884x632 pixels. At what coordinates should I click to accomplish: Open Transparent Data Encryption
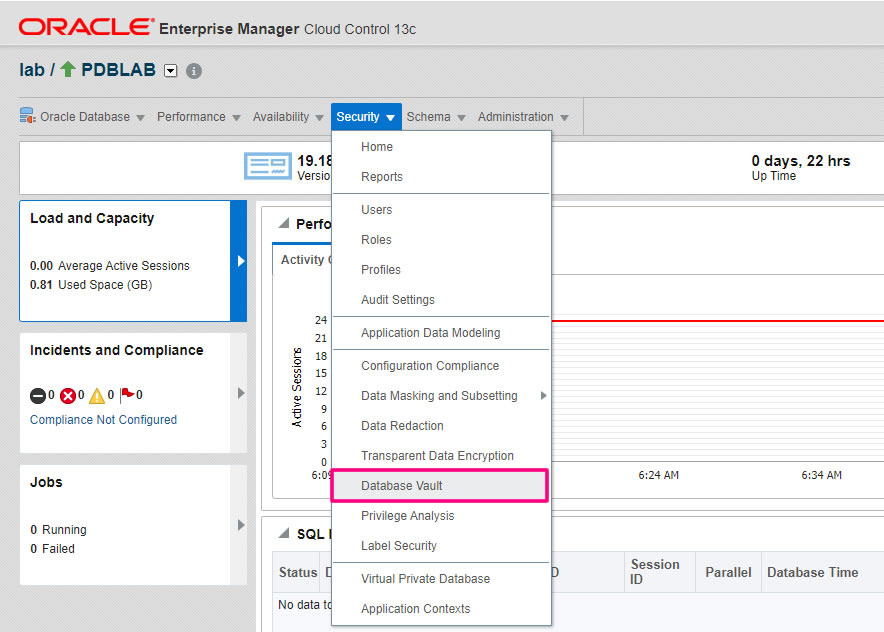[441, 456]
